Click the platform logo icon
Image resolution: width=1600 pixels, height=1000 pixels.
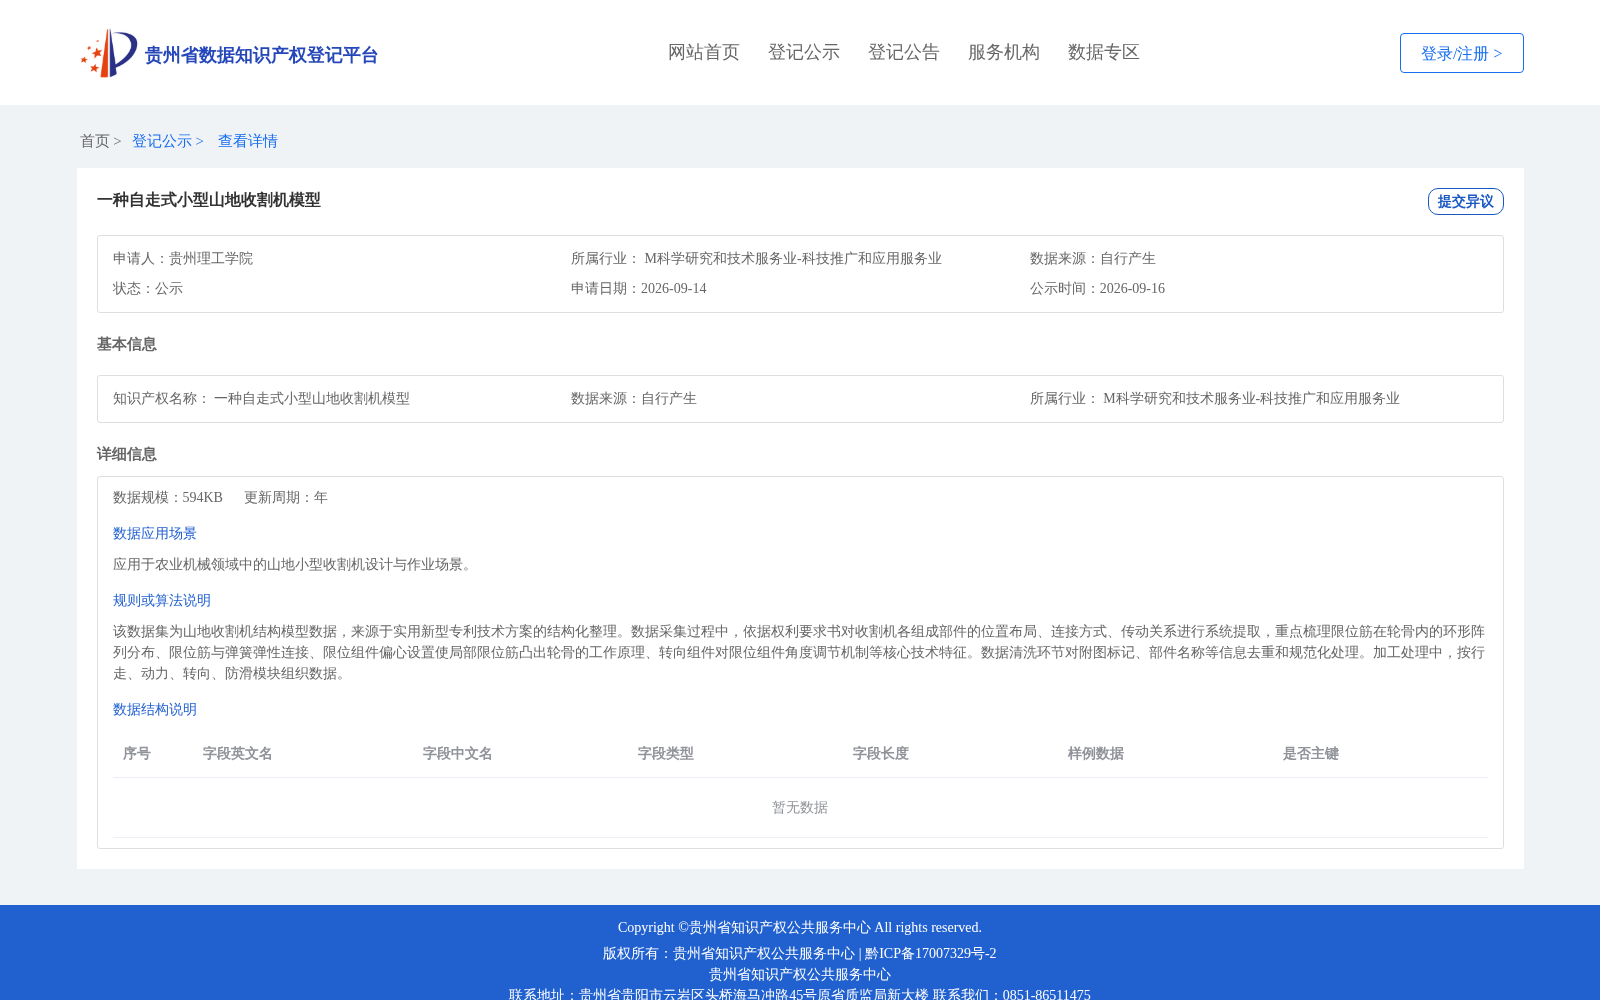click(x=109, y=53)
